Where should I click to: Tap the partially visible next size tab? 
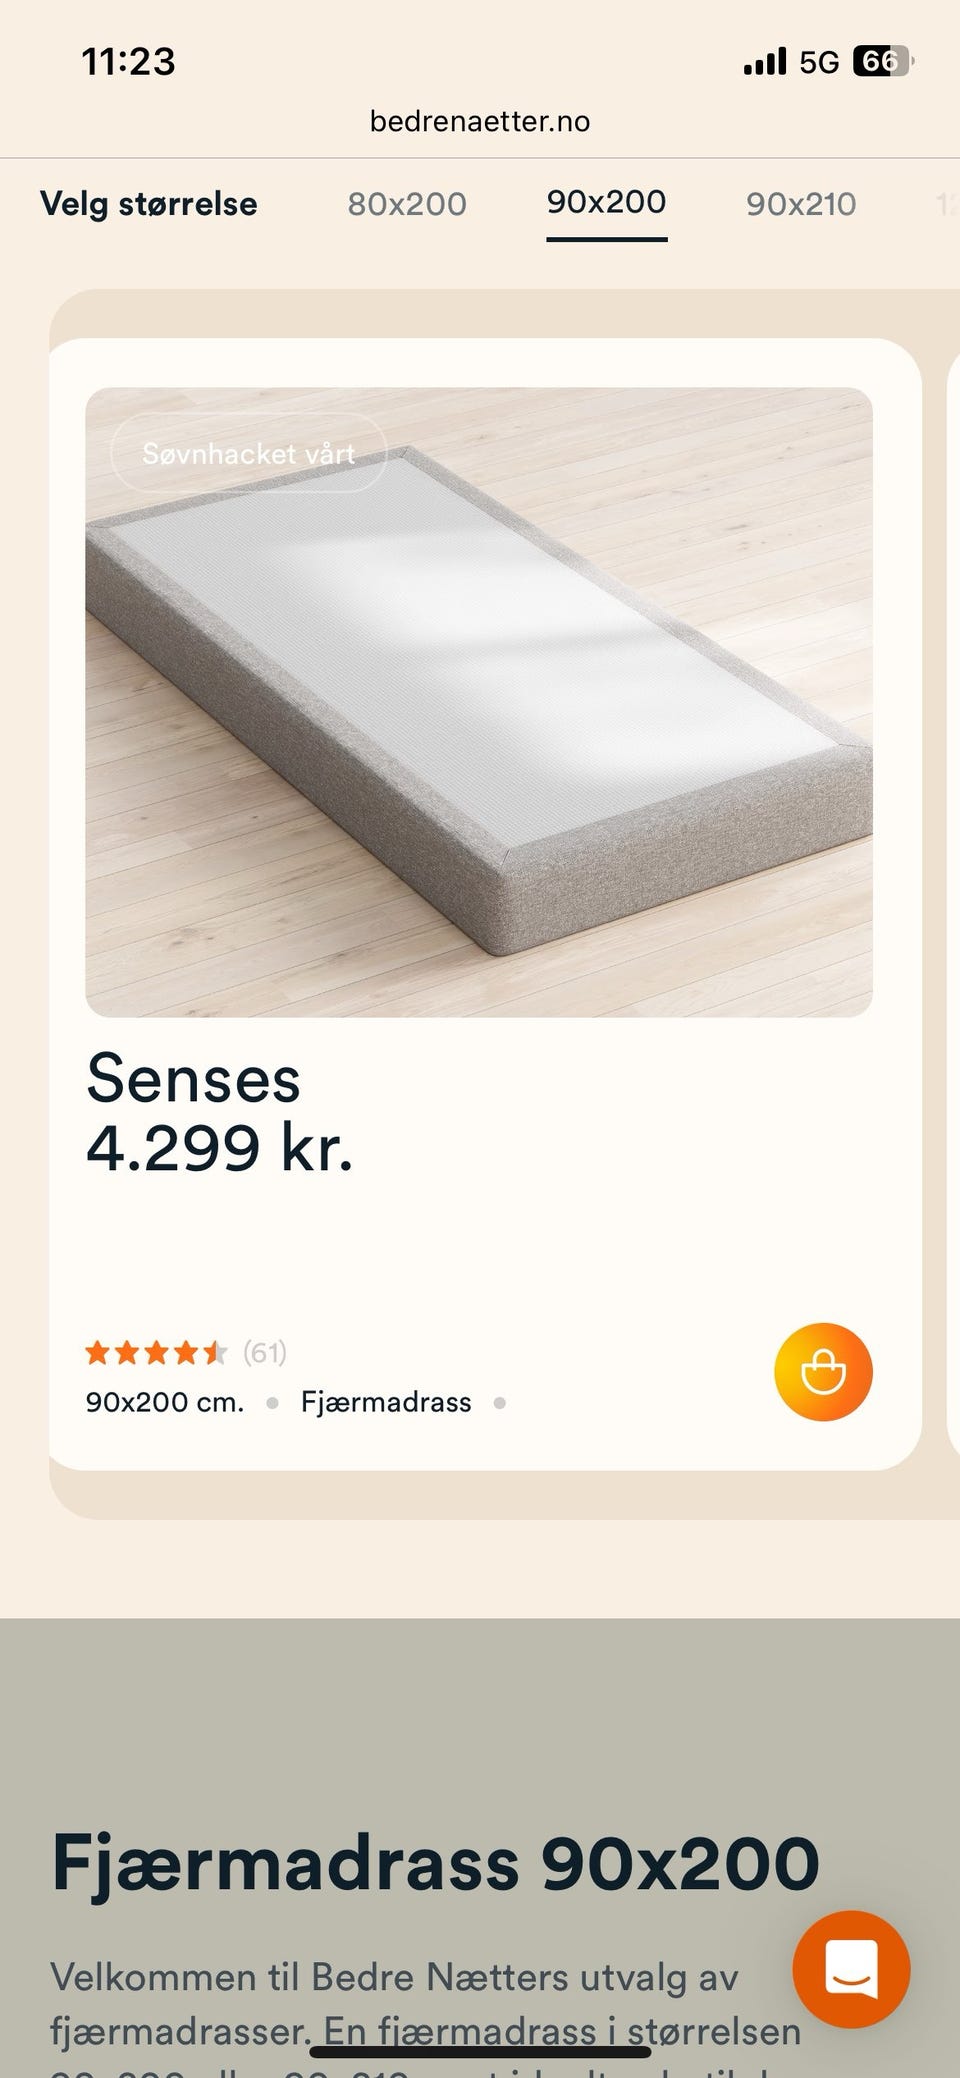point(947,204)
